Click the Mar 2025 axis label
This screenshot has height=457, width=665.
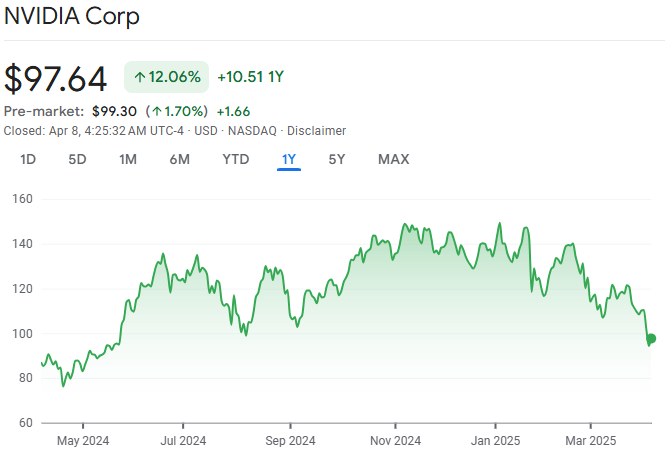coord(591,441)
